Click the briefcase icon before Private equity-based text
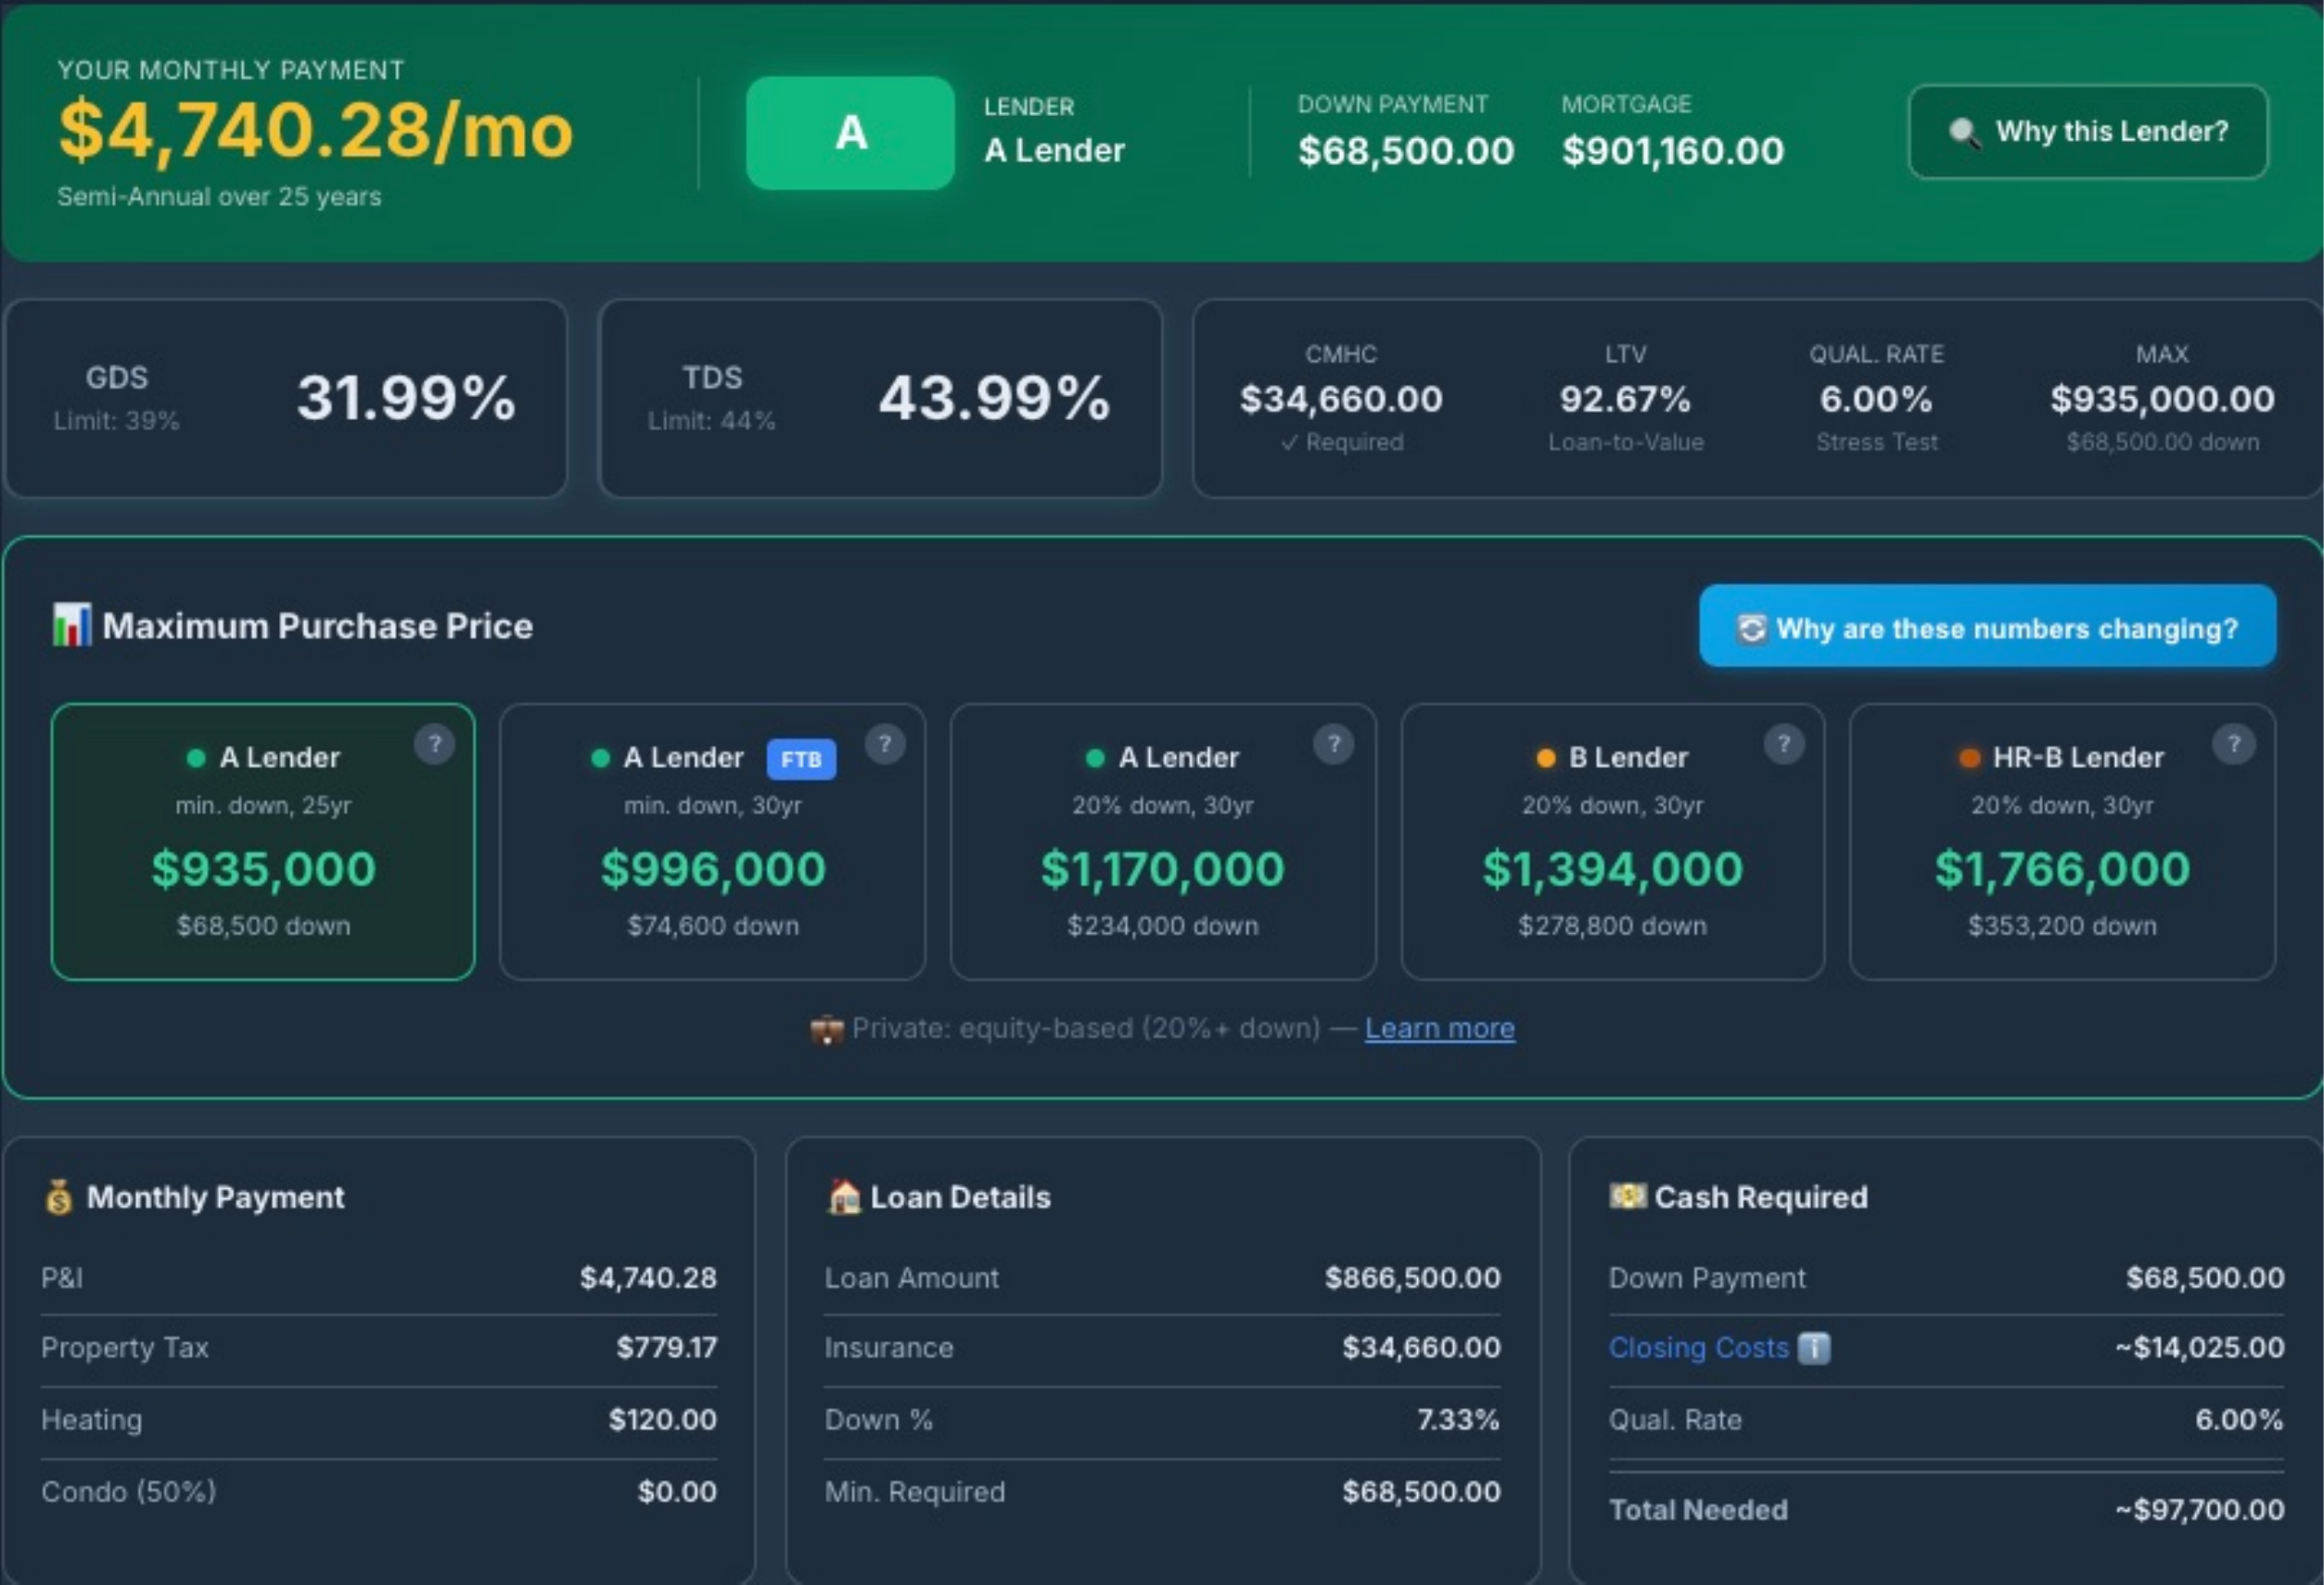 click(x=829, y=1028)
